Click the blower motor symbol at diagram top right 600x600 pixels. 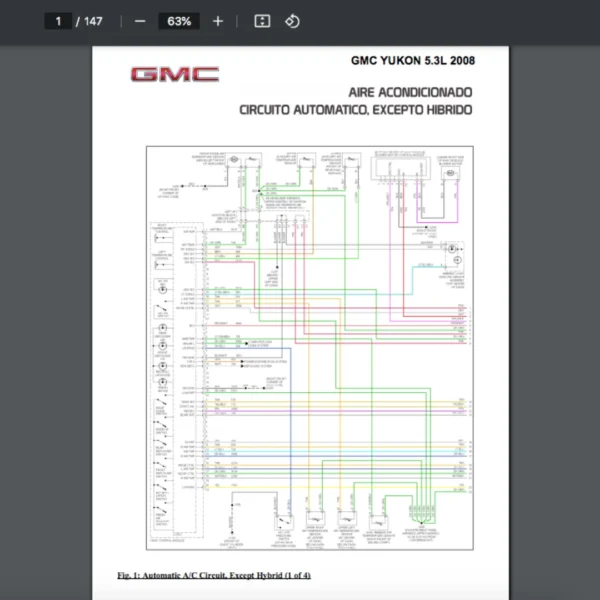pos(451,173)
